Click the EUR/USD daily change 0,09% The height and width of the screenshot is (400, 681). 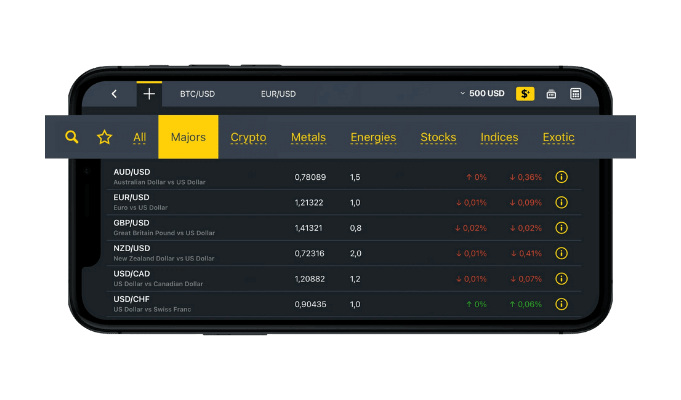526,202
